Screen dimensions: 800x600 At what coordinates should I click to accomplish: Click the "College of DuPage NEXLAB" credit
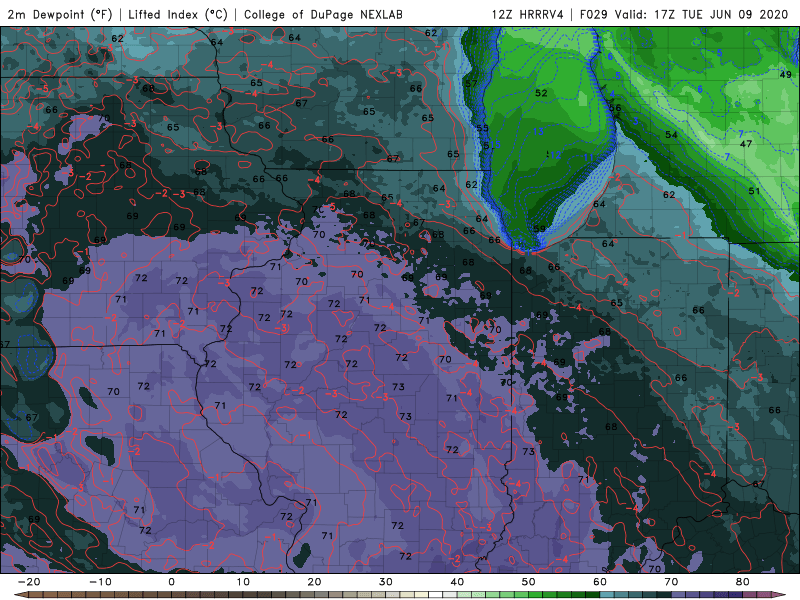[x=323, y=14]
